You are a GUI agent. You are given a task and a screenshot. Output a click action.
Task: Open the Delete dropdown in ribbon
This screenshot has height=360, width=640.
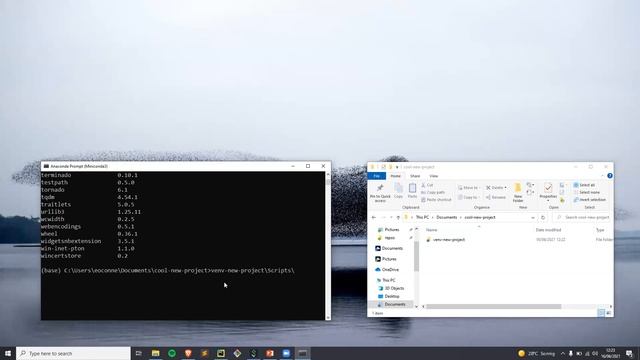496,187
